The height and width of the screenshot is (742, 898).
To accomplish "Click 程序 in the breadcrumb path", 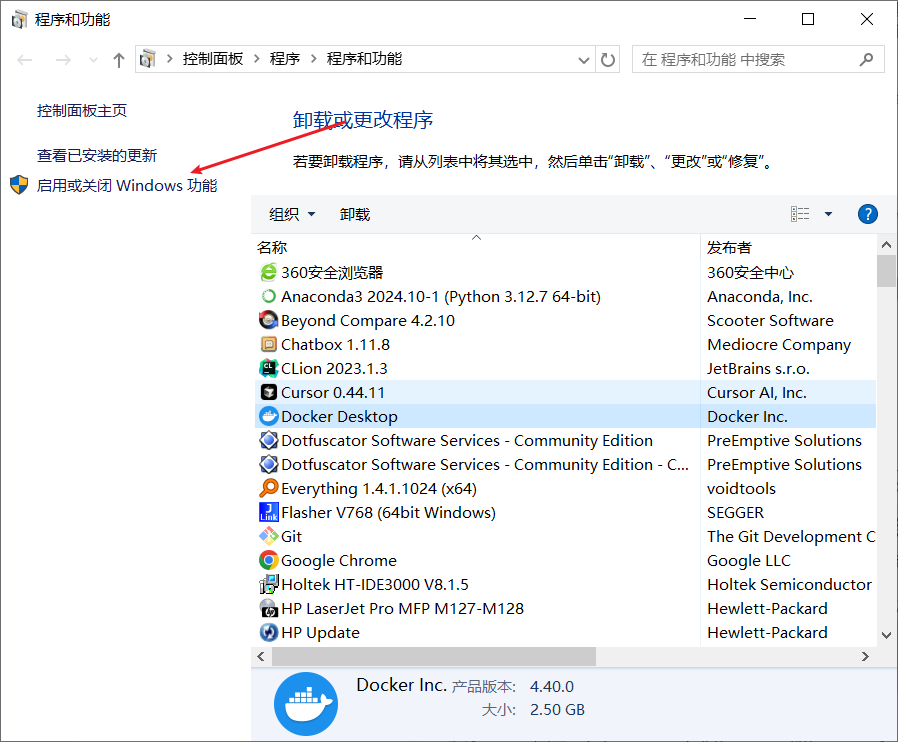I will coord(285,59).
